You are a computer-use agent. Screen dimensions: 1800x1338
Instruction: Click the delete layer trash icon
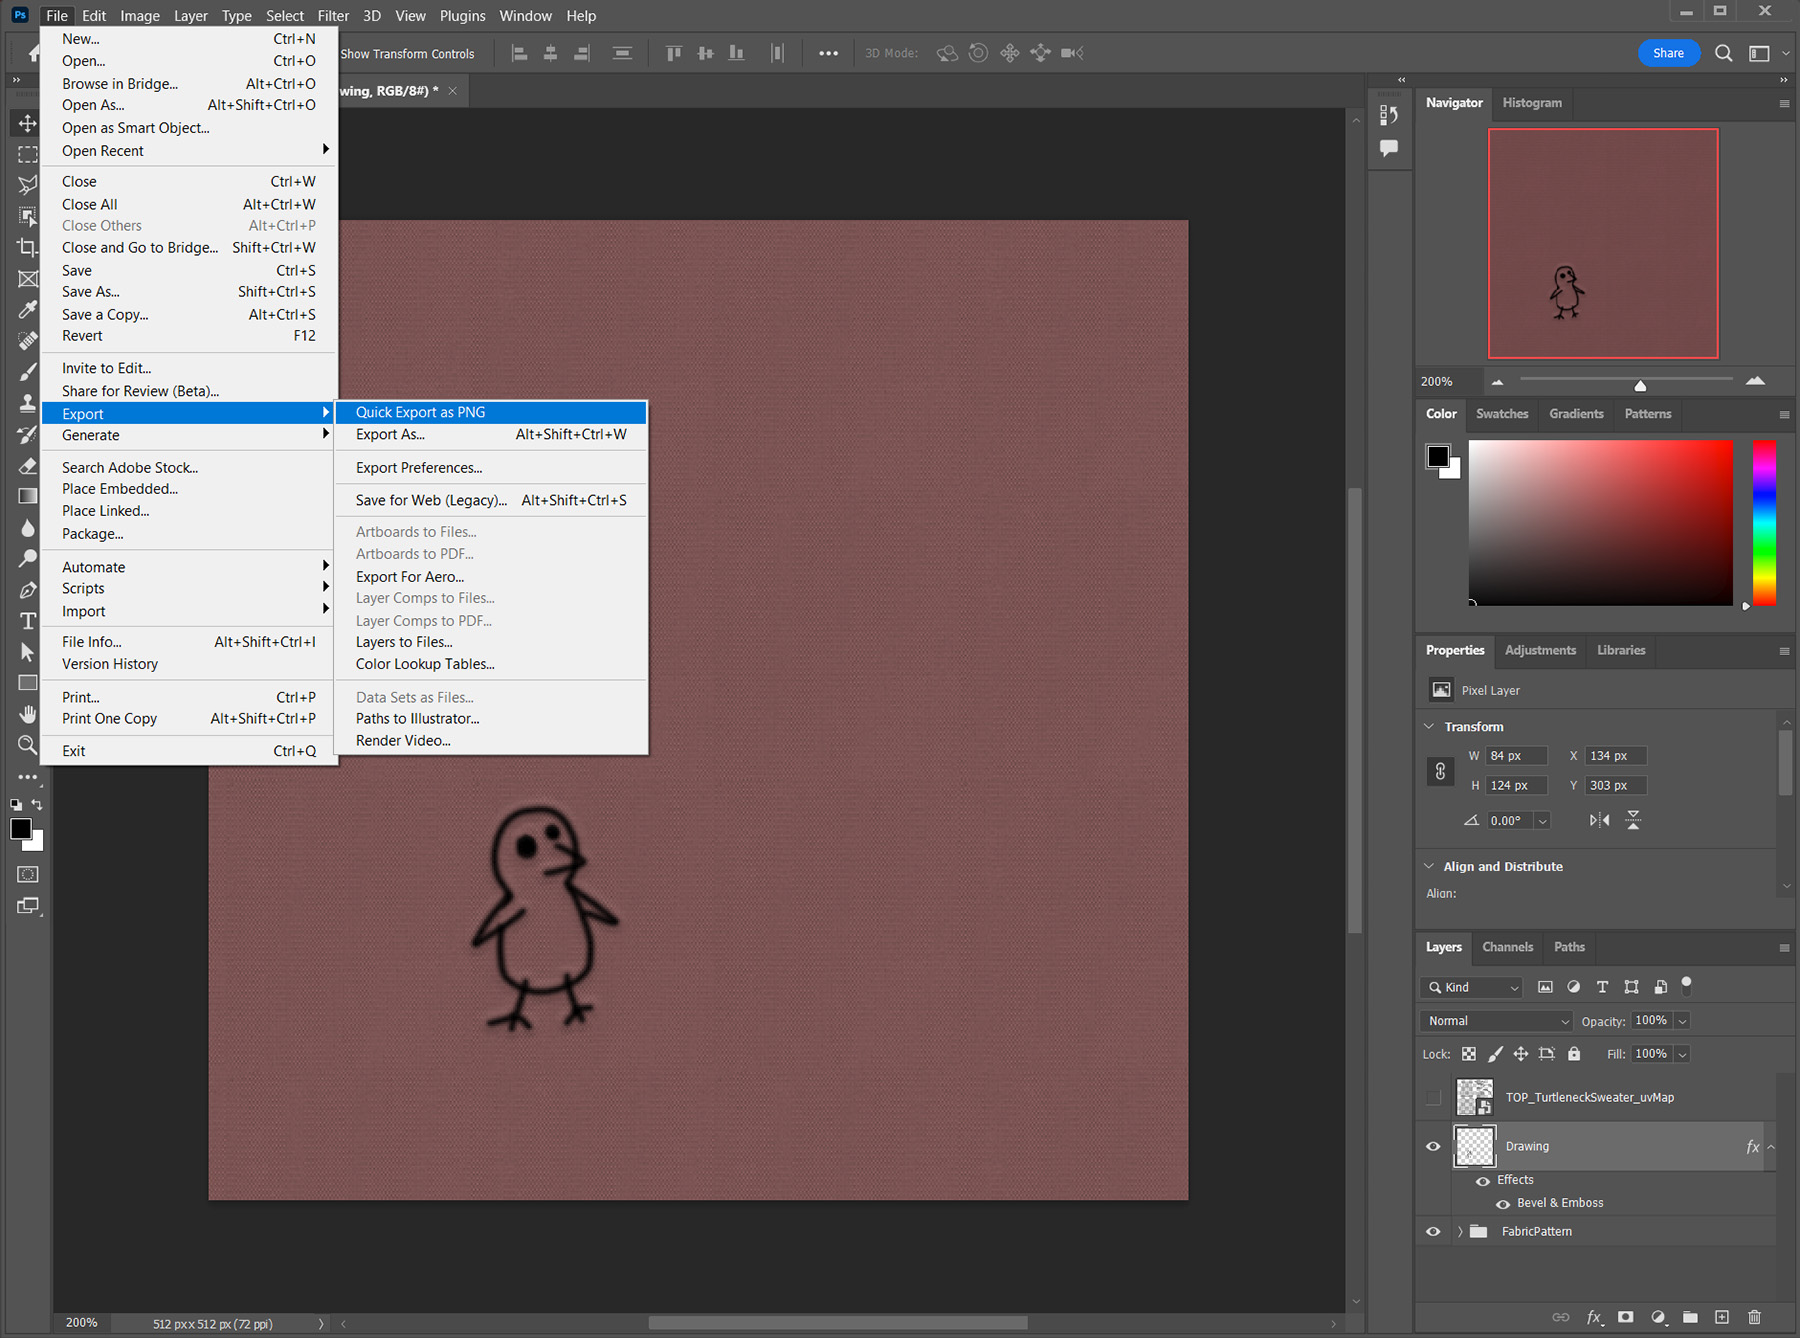(x=1754, y=1317)
